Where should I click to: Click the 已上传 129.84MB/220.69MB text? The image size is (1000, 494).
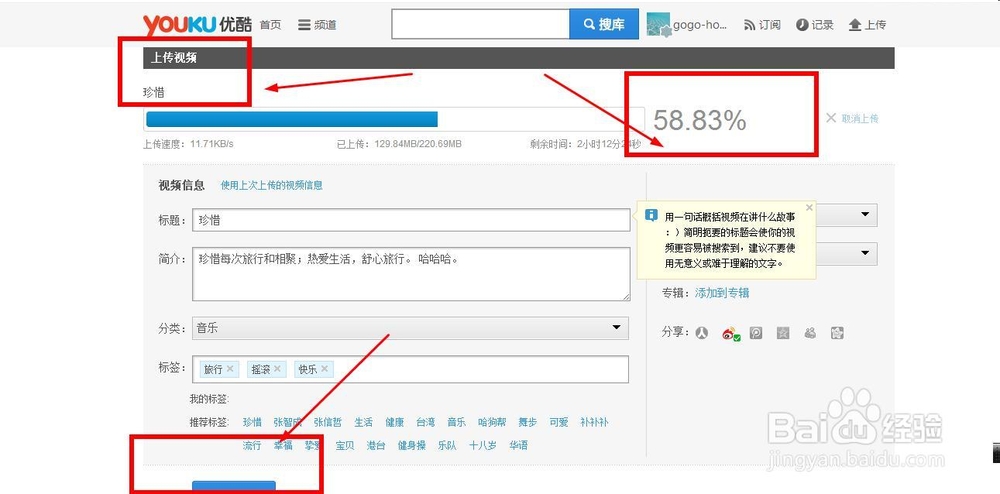[399, 144]
